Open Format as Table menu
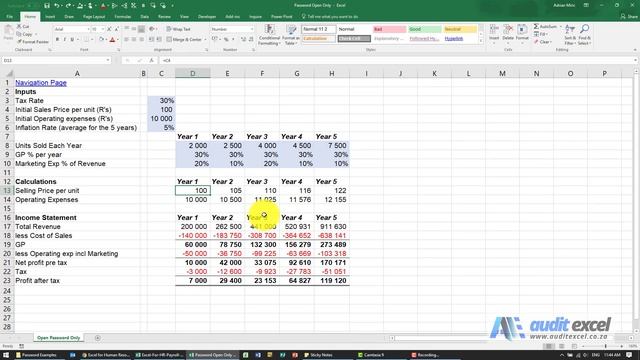 pos(291,35)
